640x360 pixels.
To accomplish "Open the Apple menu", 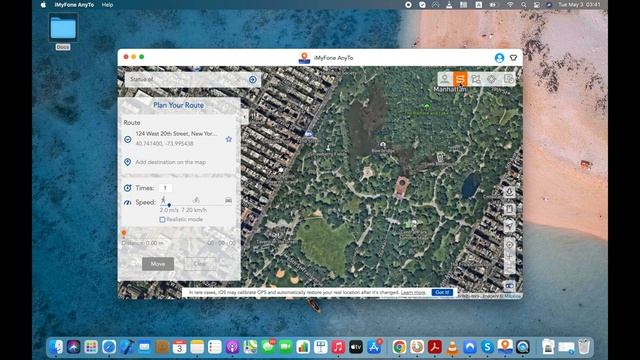I will pyautogui.click(x=43, y=5).
